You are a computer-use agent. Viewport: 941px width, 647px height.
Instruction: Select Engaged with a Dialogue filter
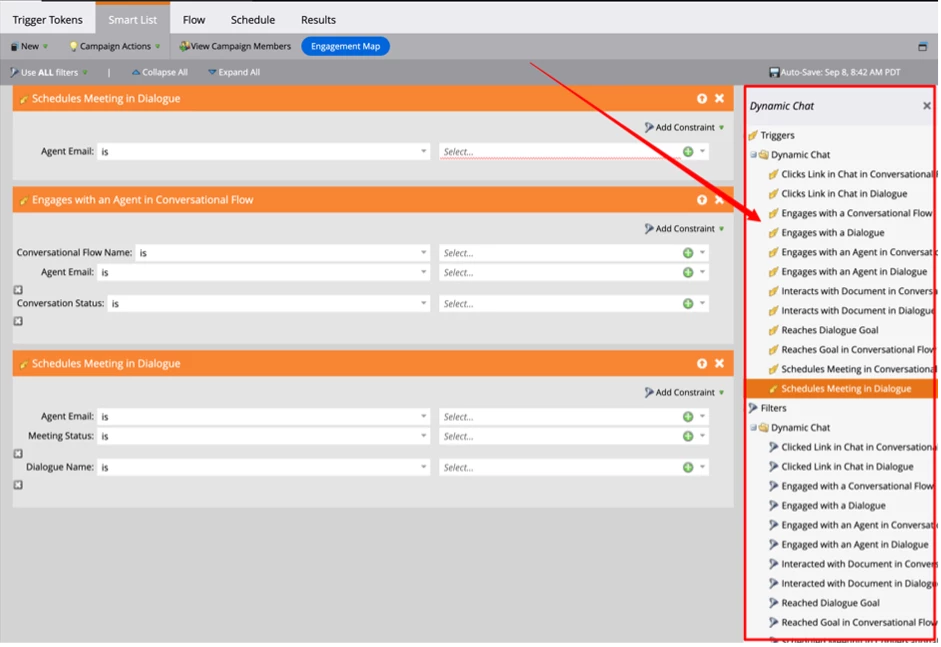[833, 506]
